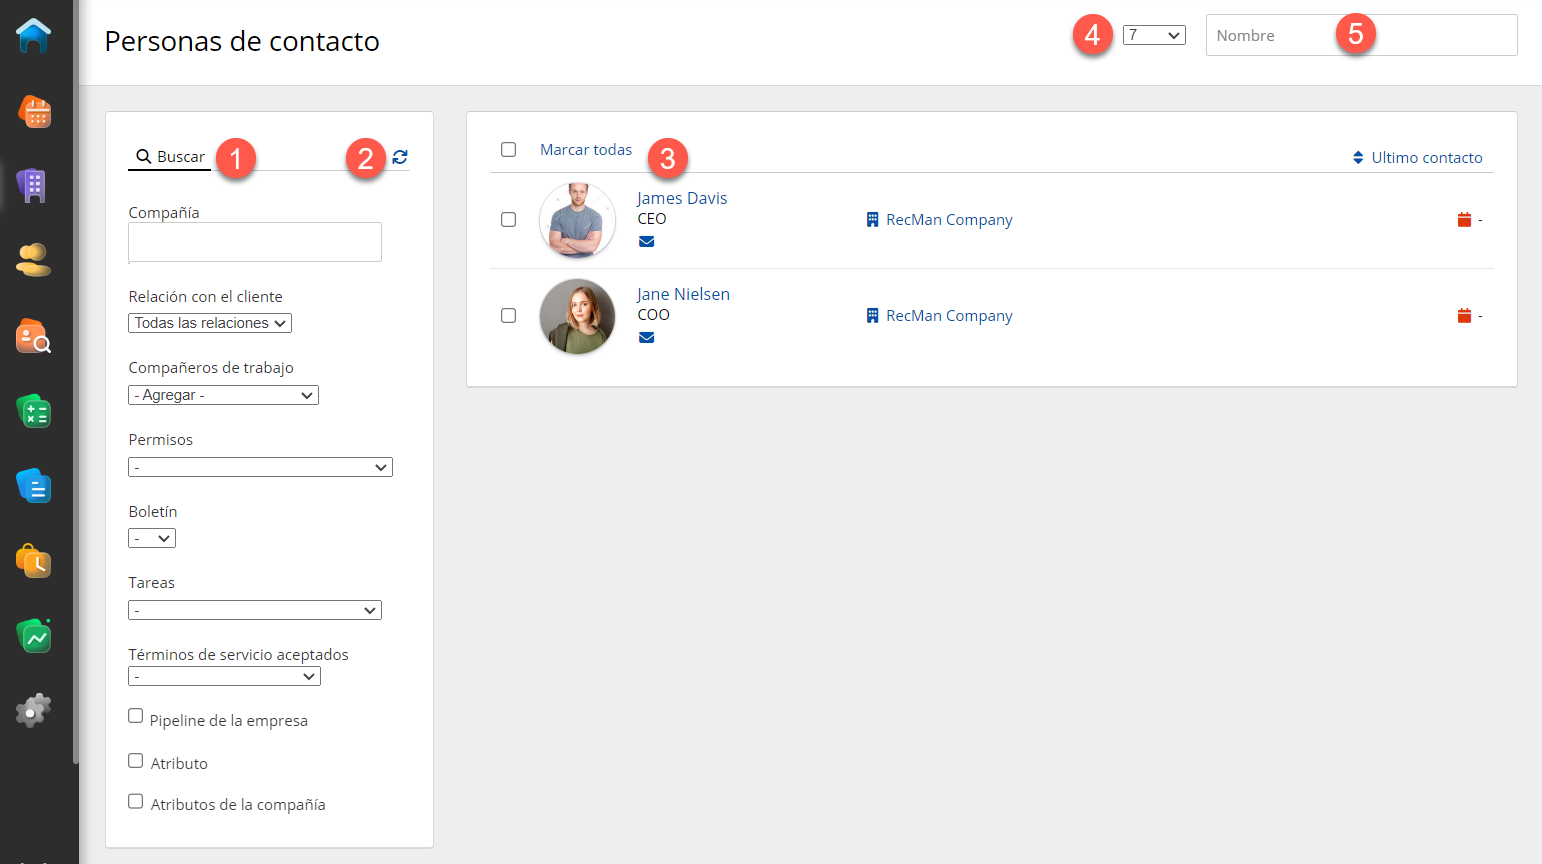Expand the Relación con el cliente dropdown

tap(210, 323)
